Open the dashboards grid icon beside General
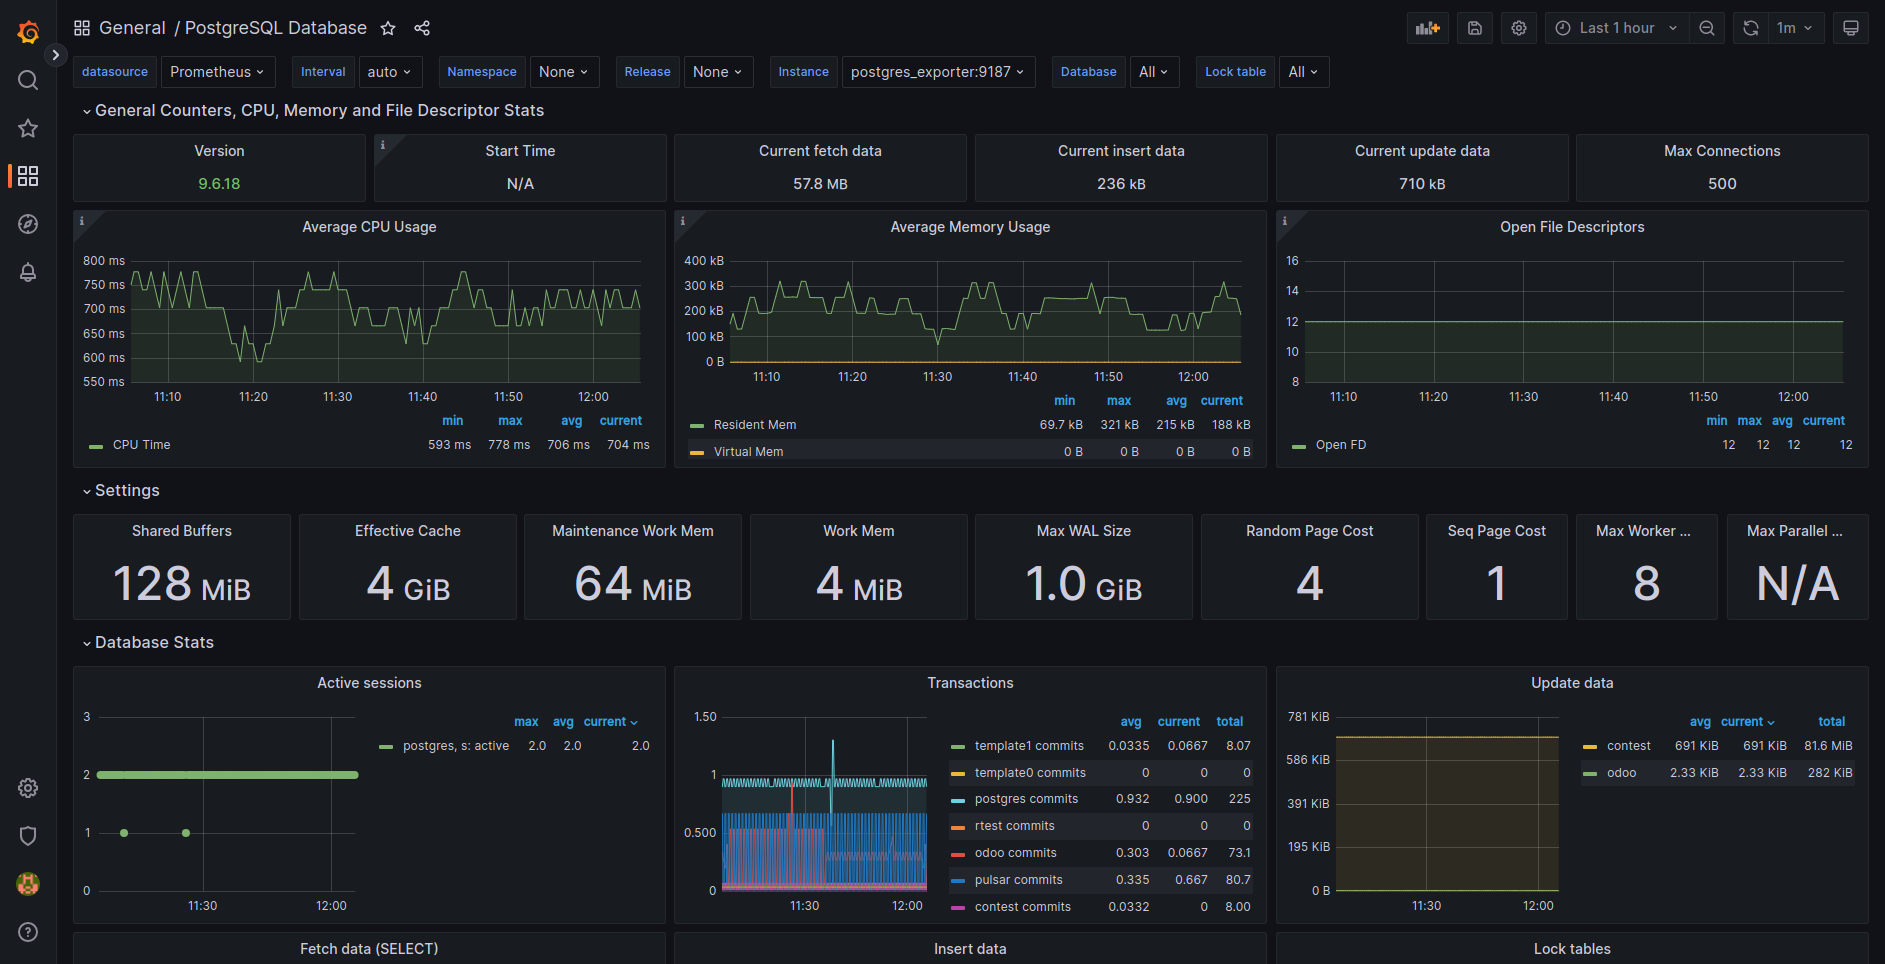Screen dimensions: 1885x964 [82, 28]
